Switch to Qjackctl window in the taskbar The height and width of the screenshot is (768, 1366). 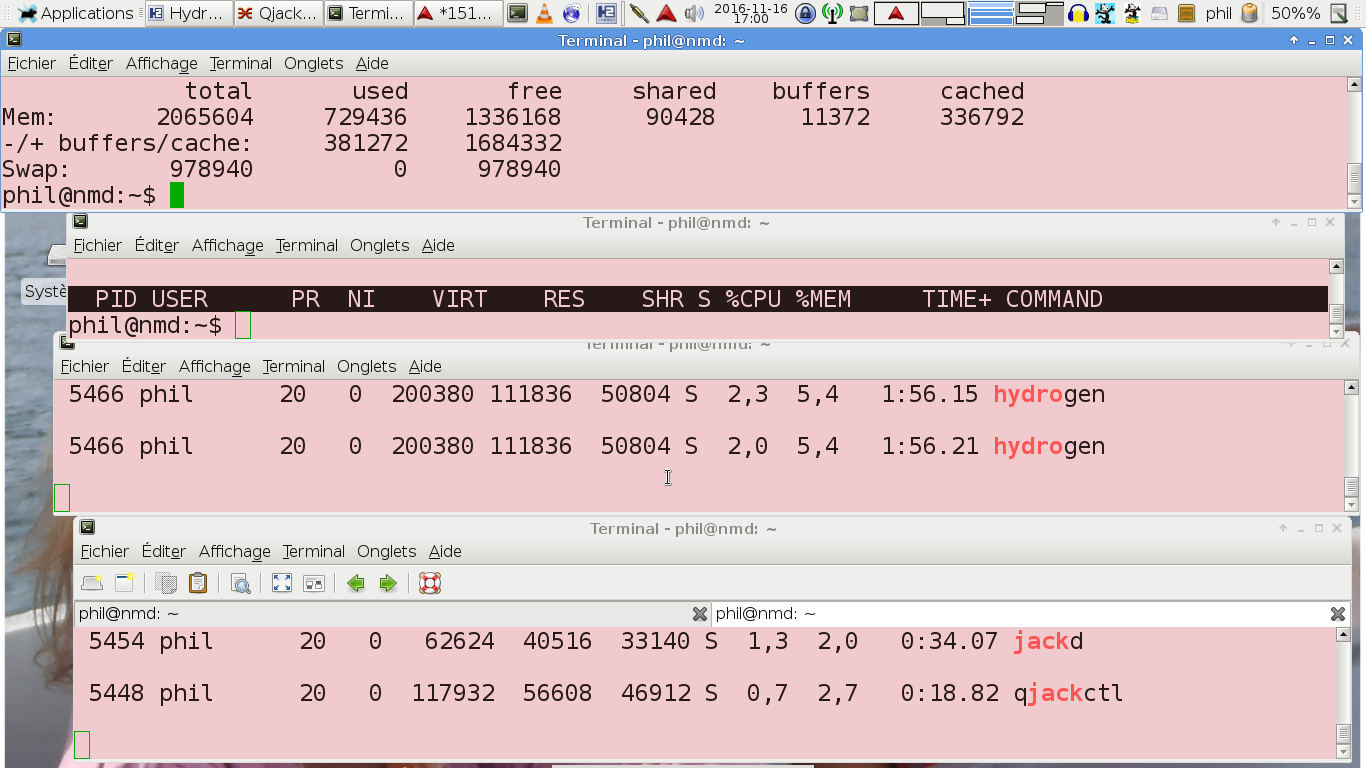point(277,13)
